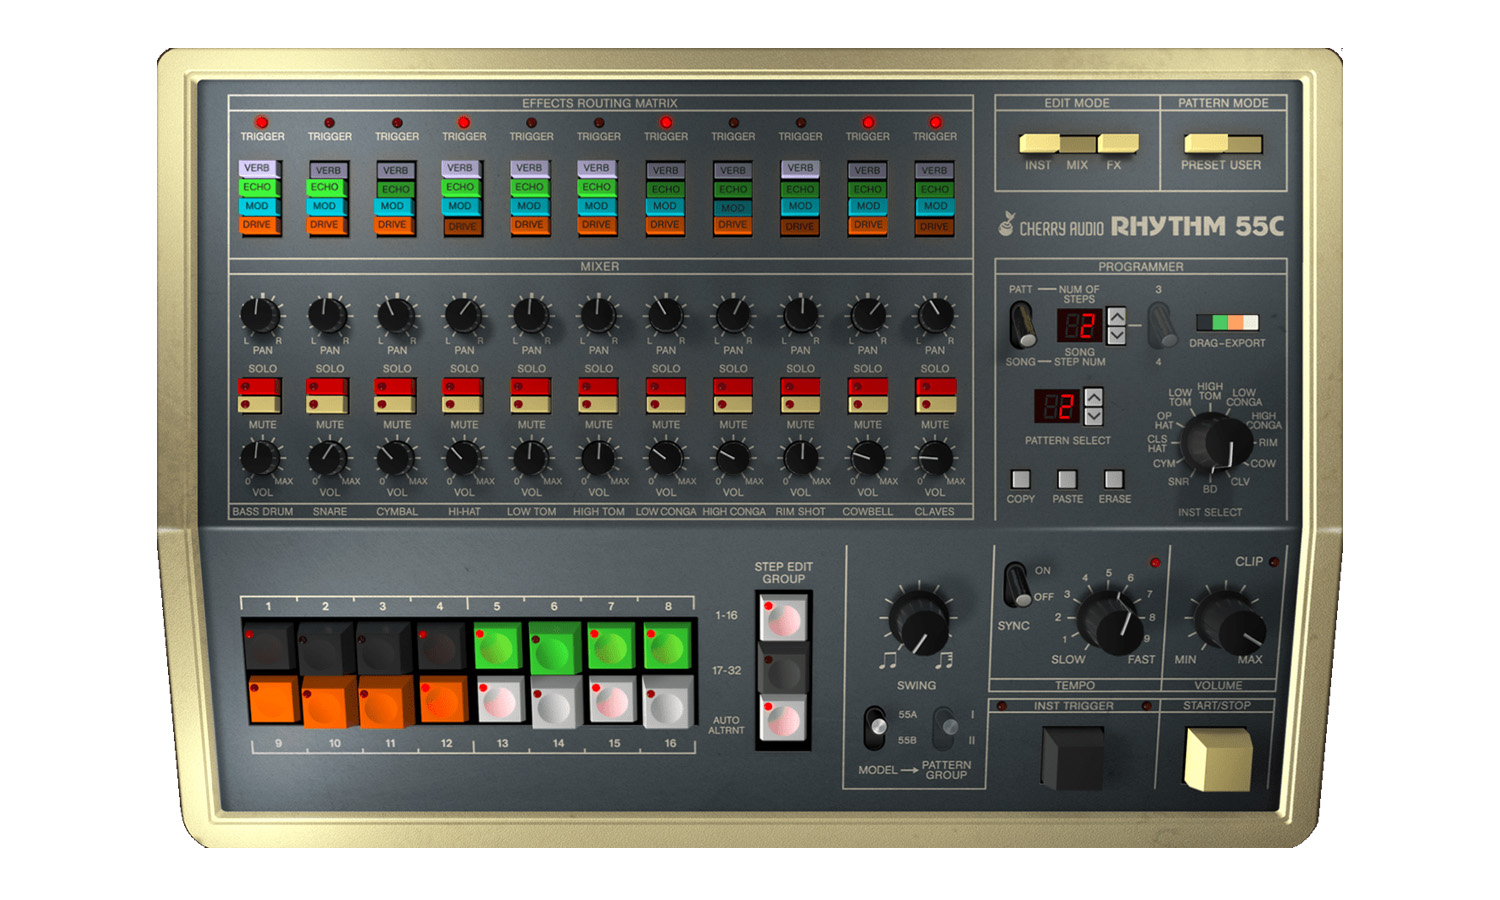Increase the number of steps value
Screen dimensions: 1500x900
1116,316
